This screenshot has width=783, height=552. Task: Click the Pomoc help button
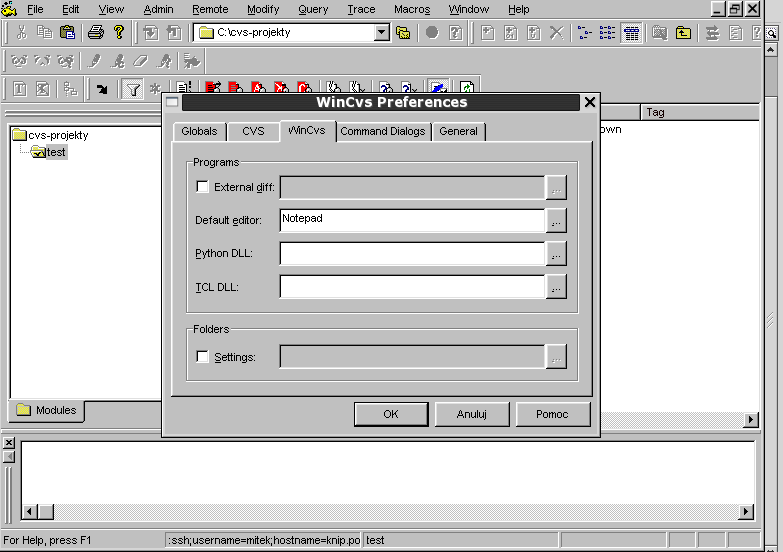(552, 414)
